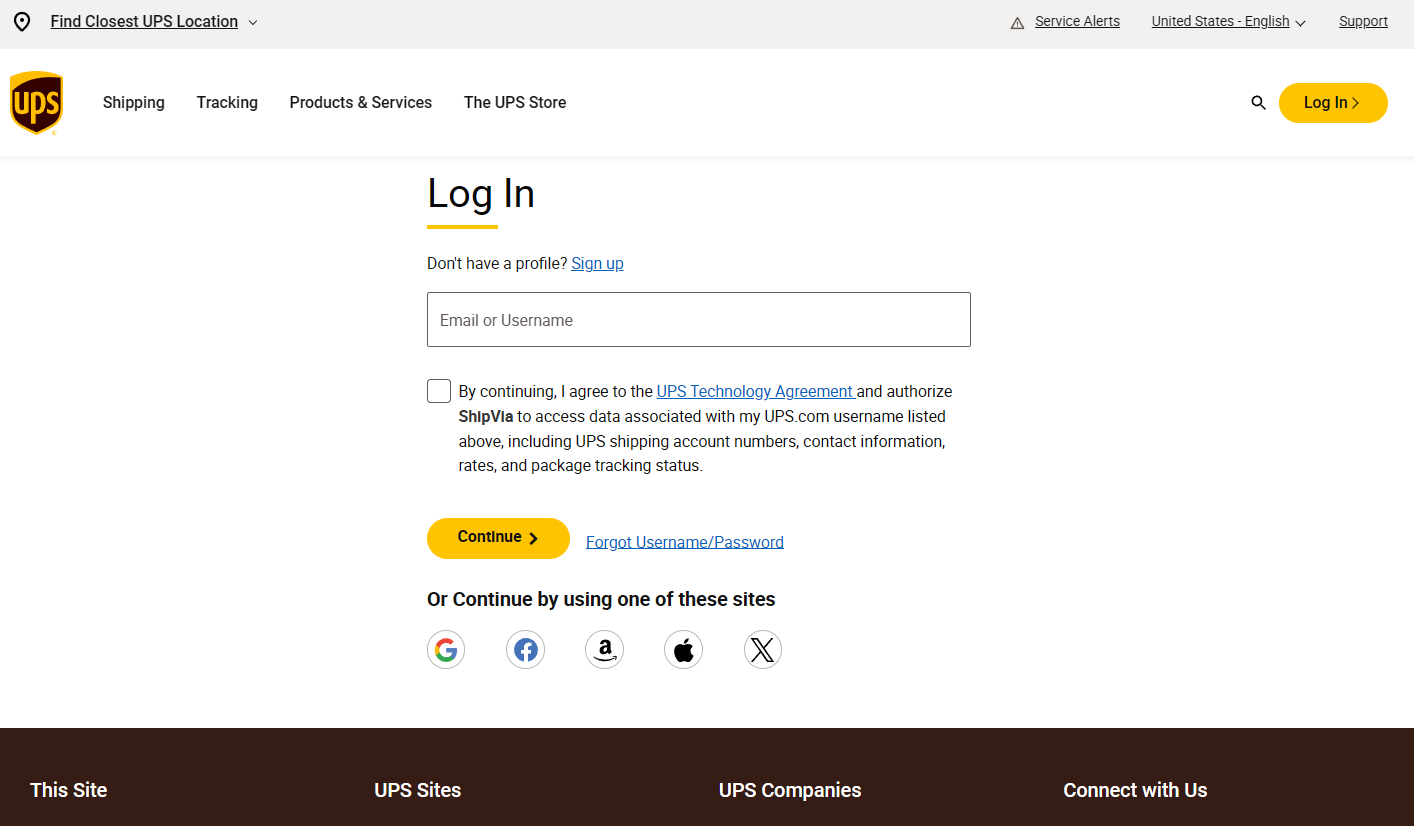The image size is (1414, 826).
Task: Click the UPS Companies footer heading
Action: [790, 790]
